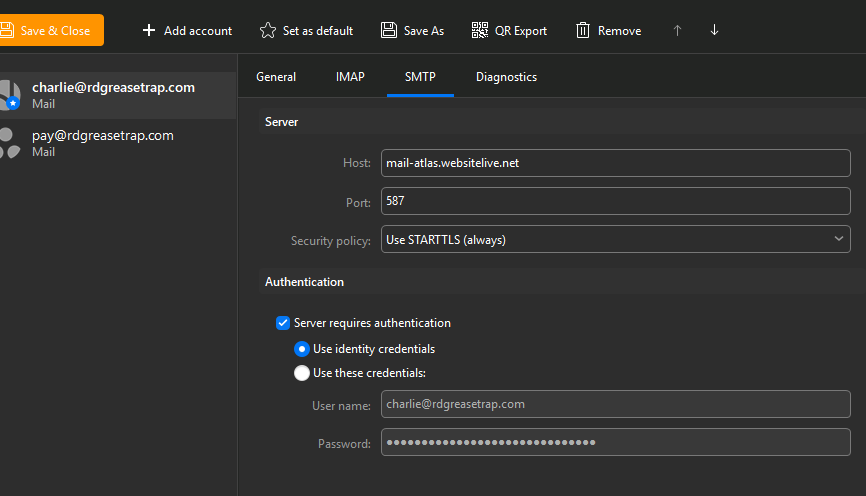Go to the Diagnostics tab
Screen dimensions: 866x496
[x=506, y=77]
